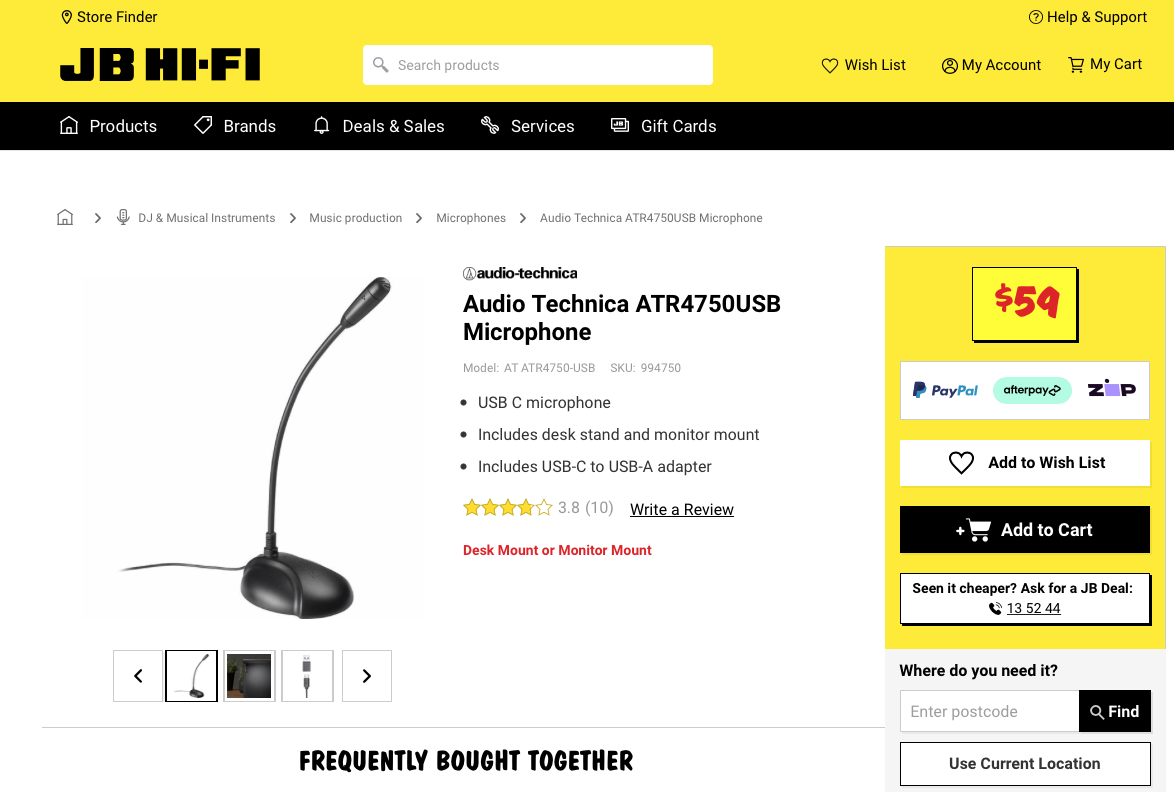Select the USB adapter thumbnail
This screenshot has width=1174, height=792.
pos(307,676)
